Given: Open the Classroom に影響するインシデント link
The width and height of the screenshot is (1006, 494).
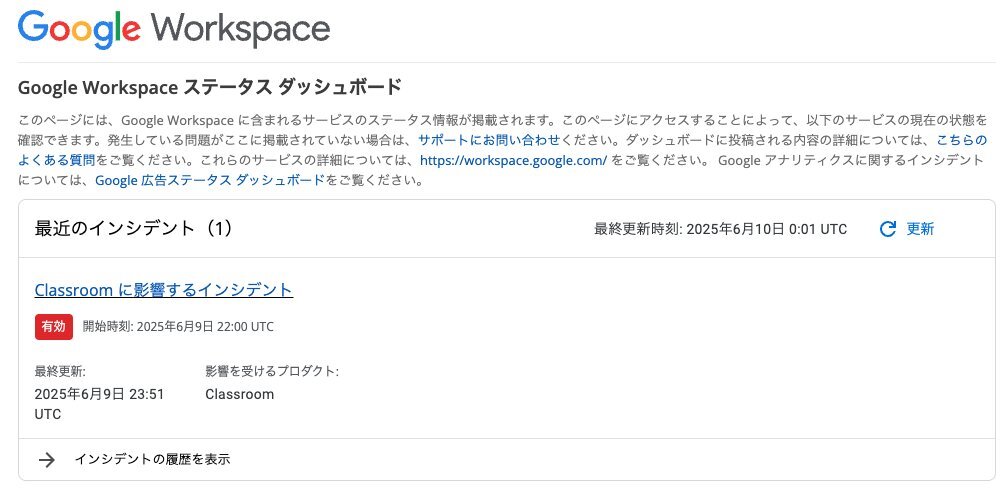Looking at the screenshot, I should click(164, 290).
